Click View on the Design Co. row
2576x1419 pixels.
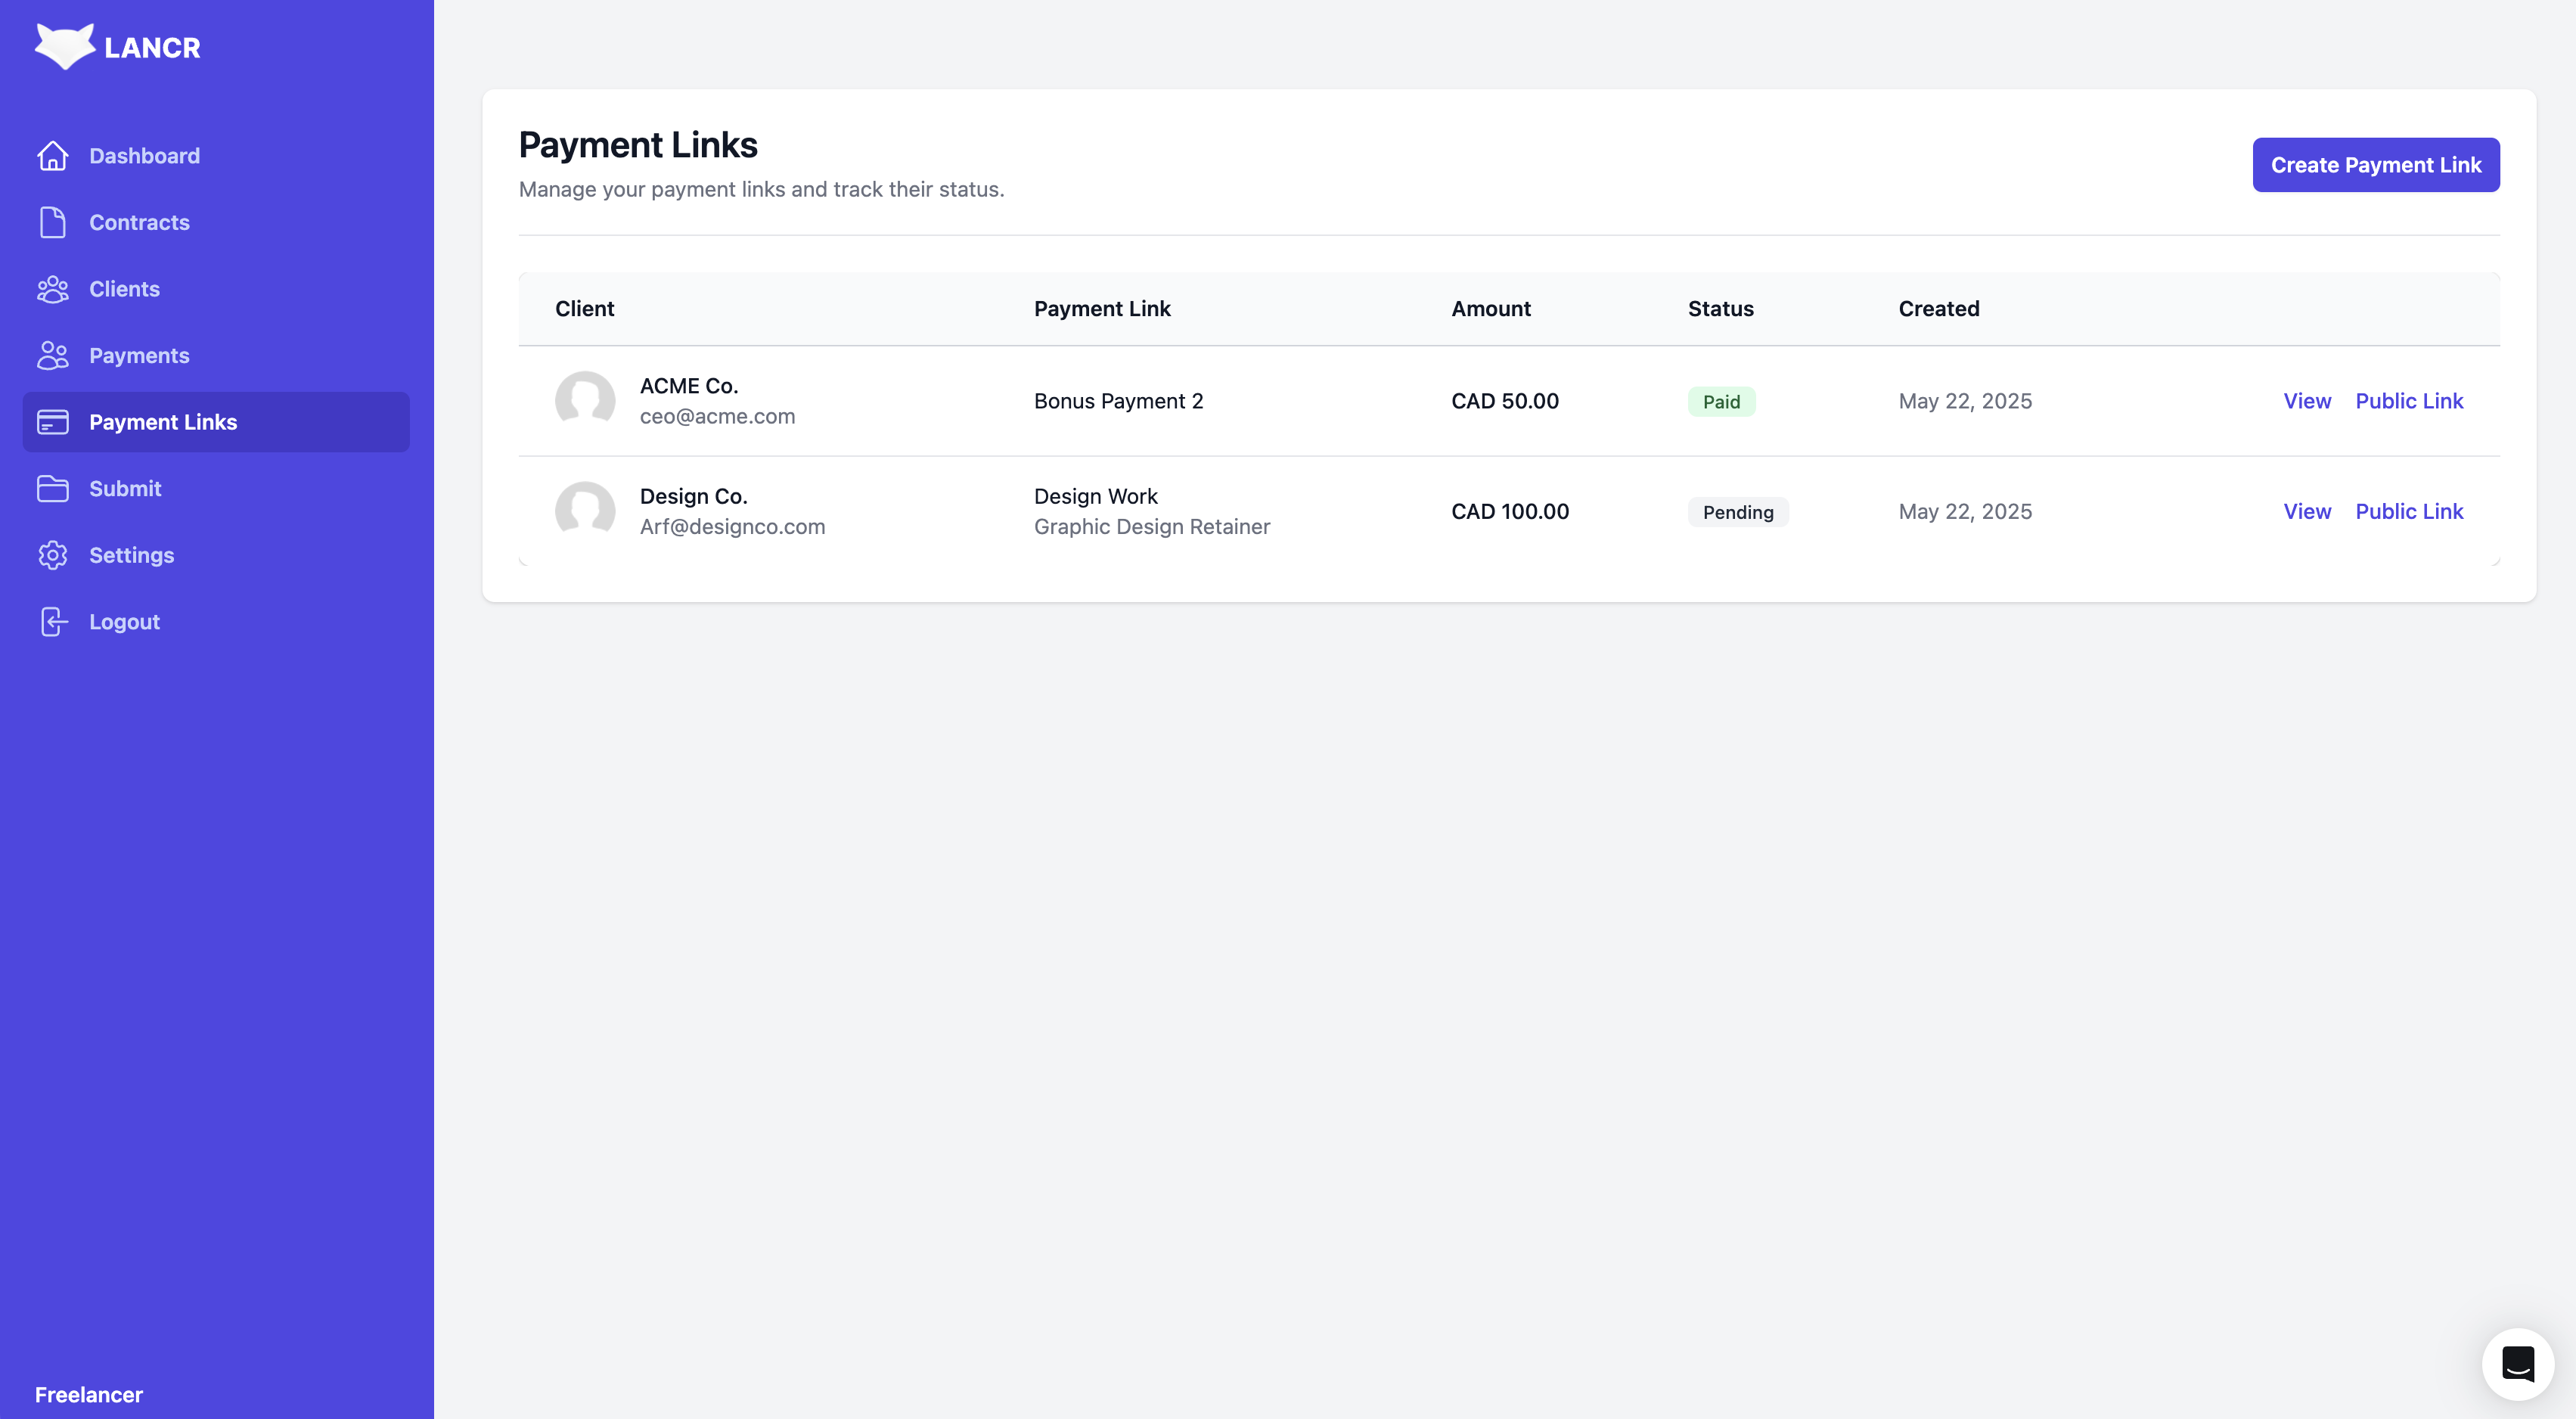tap(2307, 511)
